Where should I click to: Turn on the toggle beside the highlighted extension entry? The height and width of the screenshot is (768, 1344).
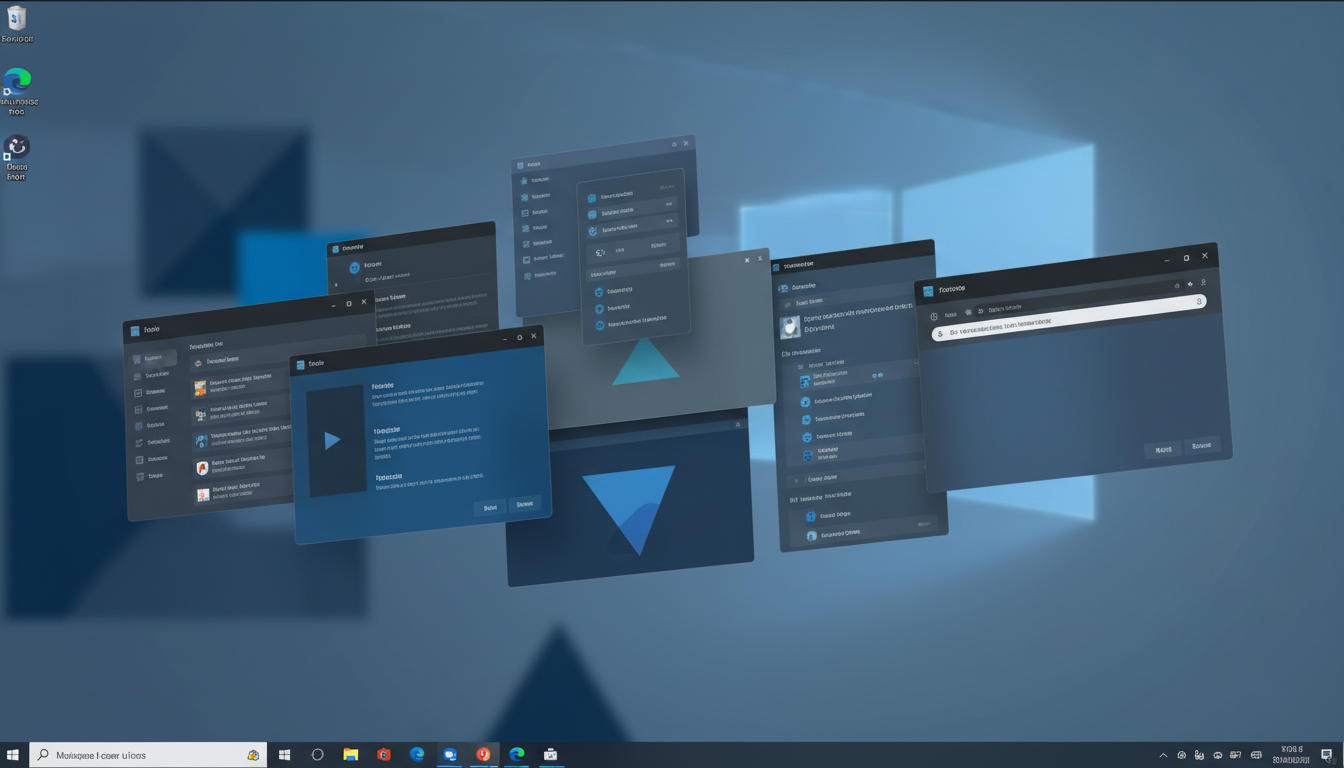876,376
